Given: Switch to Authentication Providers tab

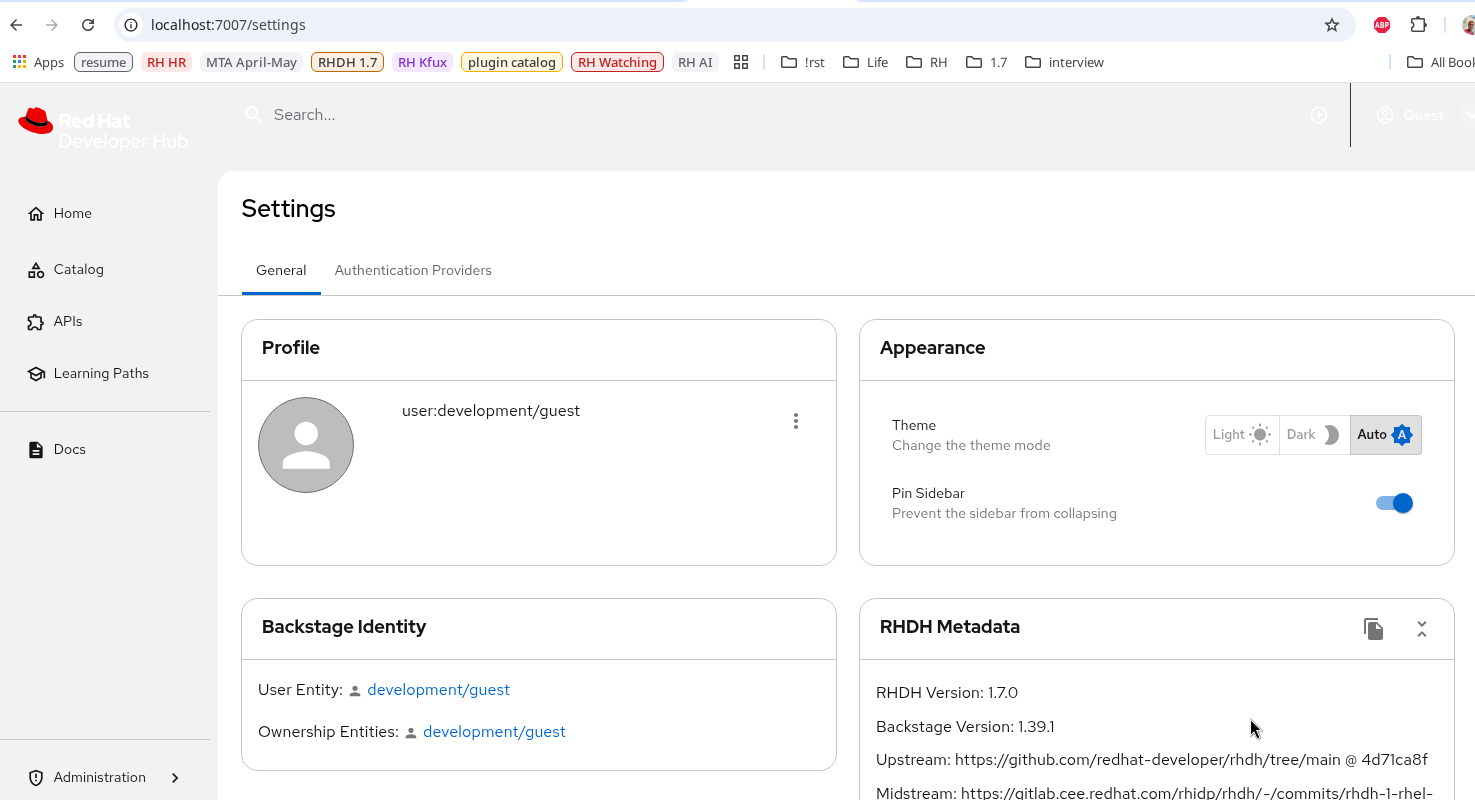Looking at the screenshot, I should coord(413,270).
